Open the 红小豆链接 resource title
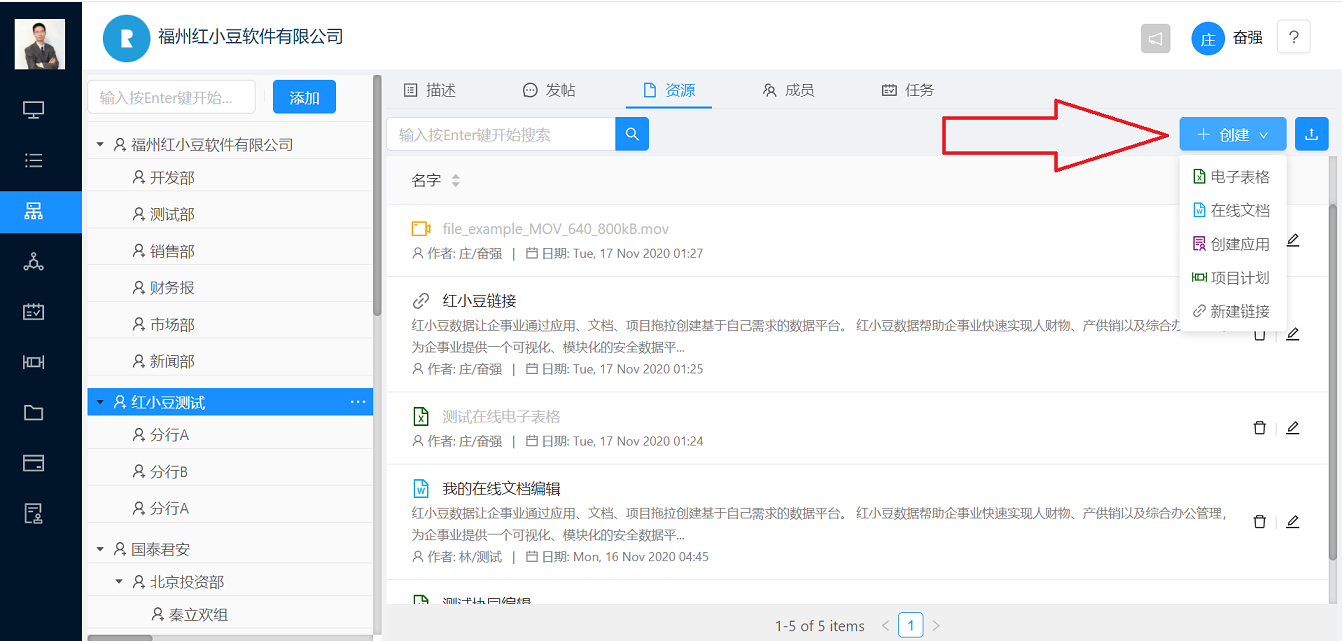Viewport: 1342px width, 641px height. coord(479,301)
